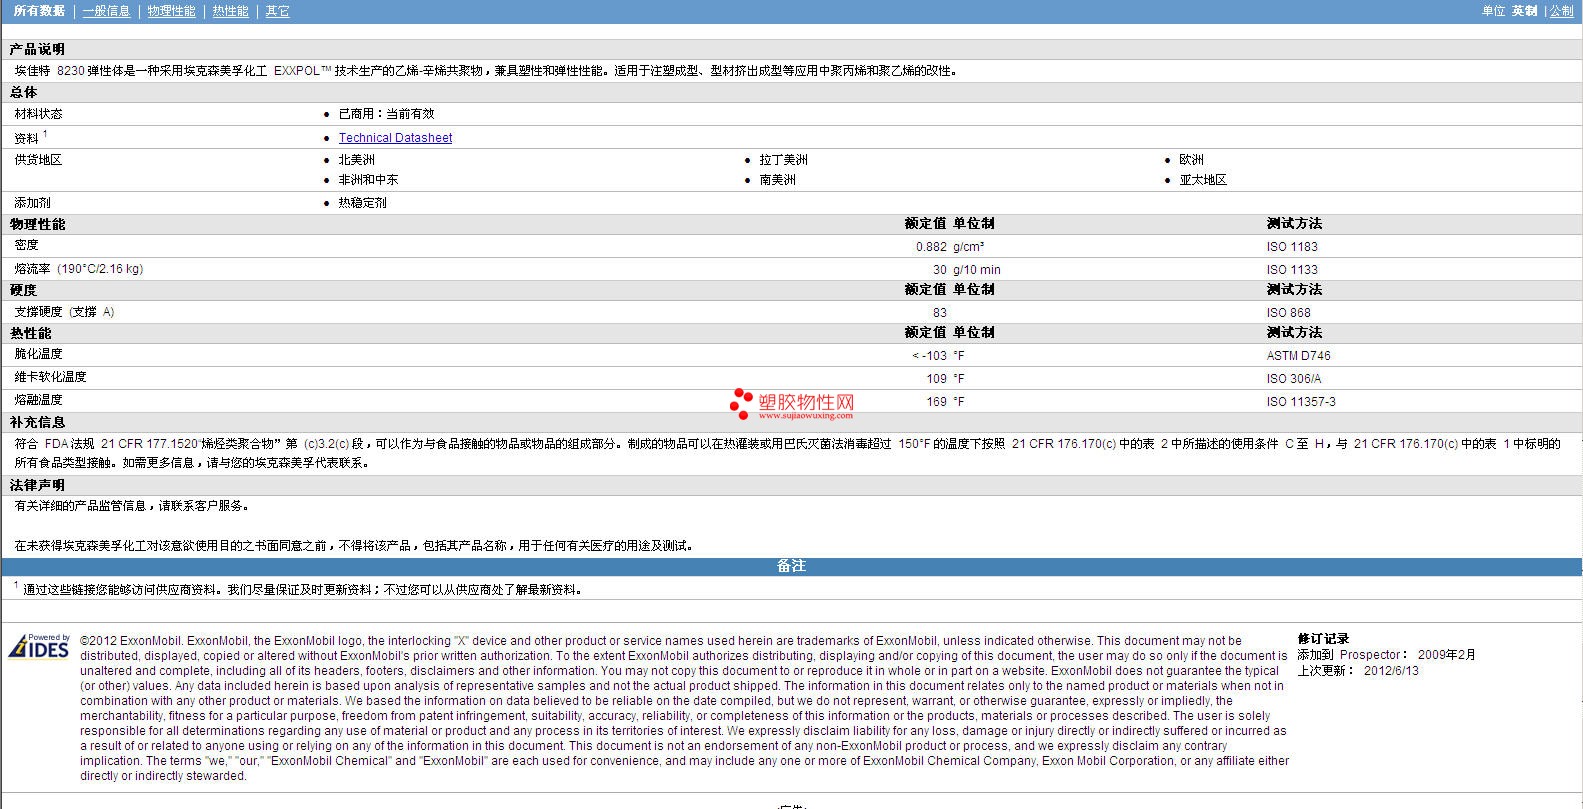This screenshot has width=1583, height=809.
Task: Click the 法律声明 section heading
Action: 37,485
